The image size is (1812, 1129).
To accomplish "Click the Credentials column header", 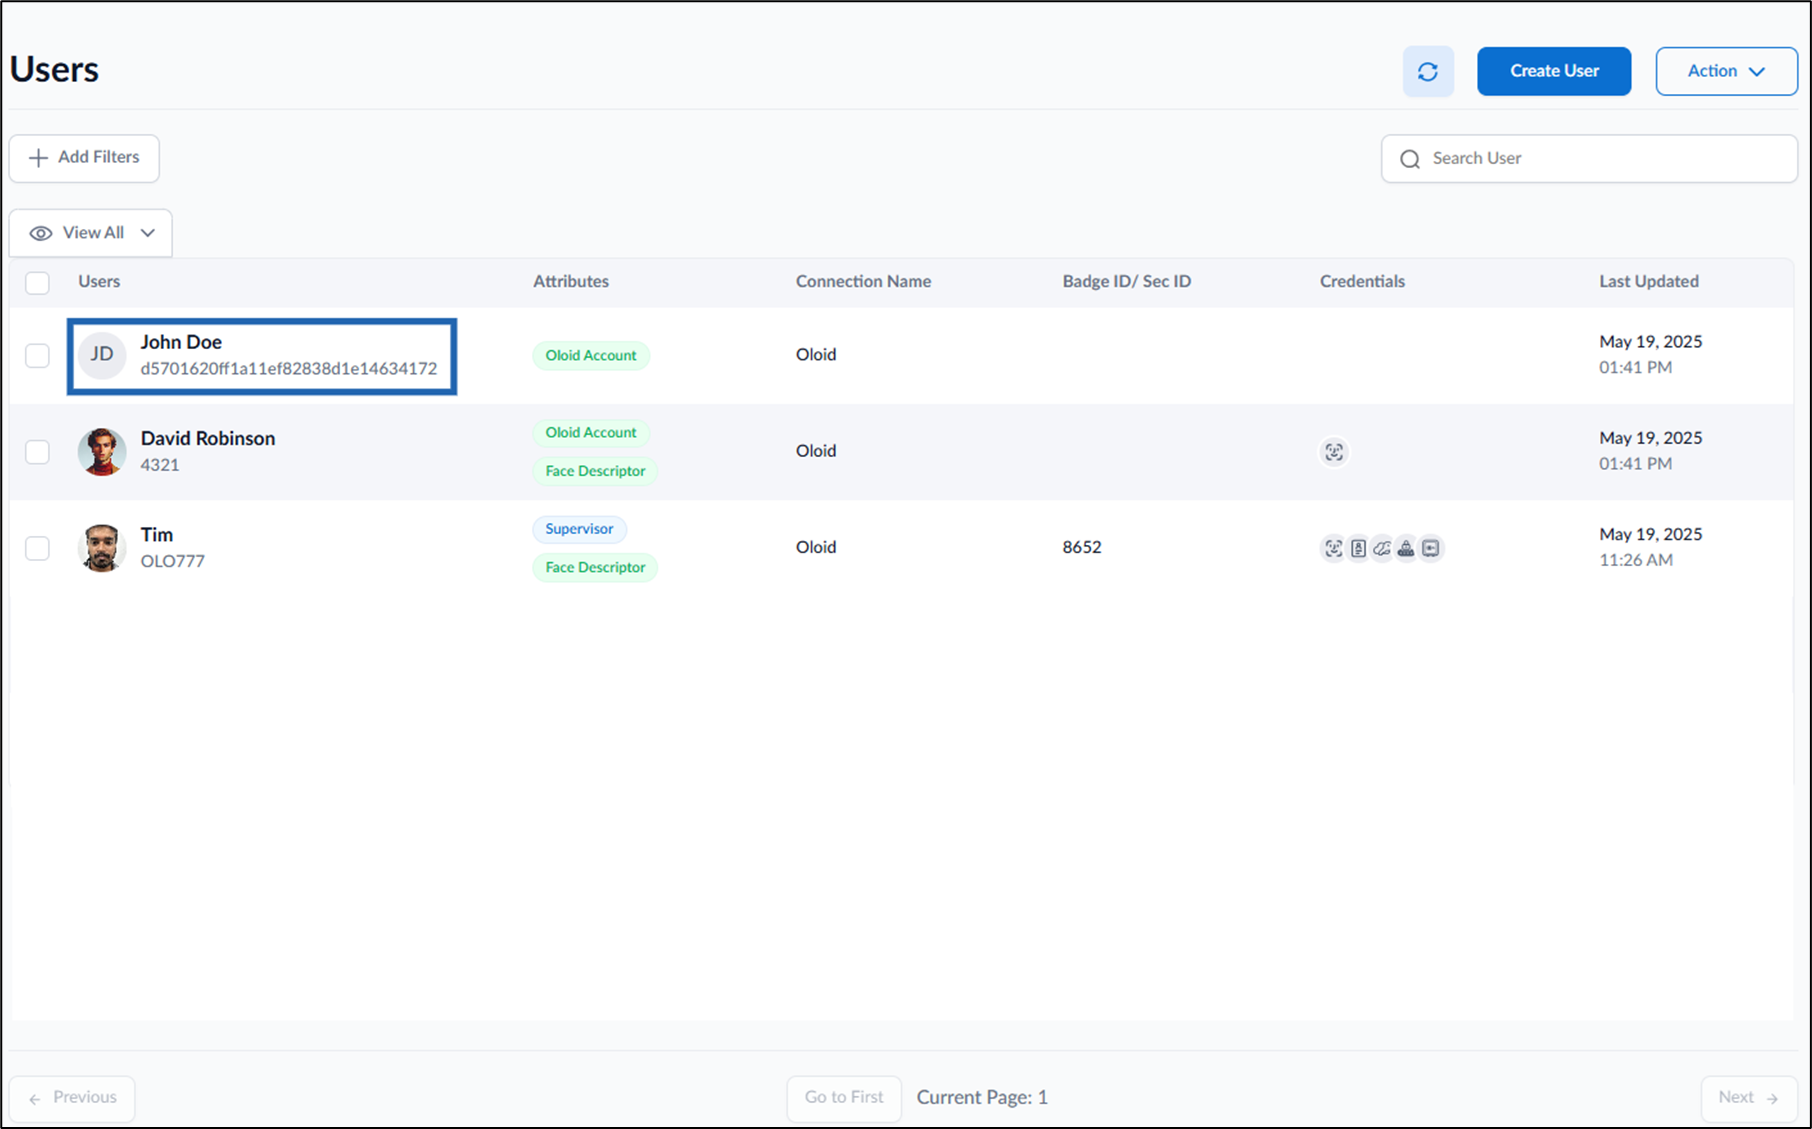I will click(1362, 282).
